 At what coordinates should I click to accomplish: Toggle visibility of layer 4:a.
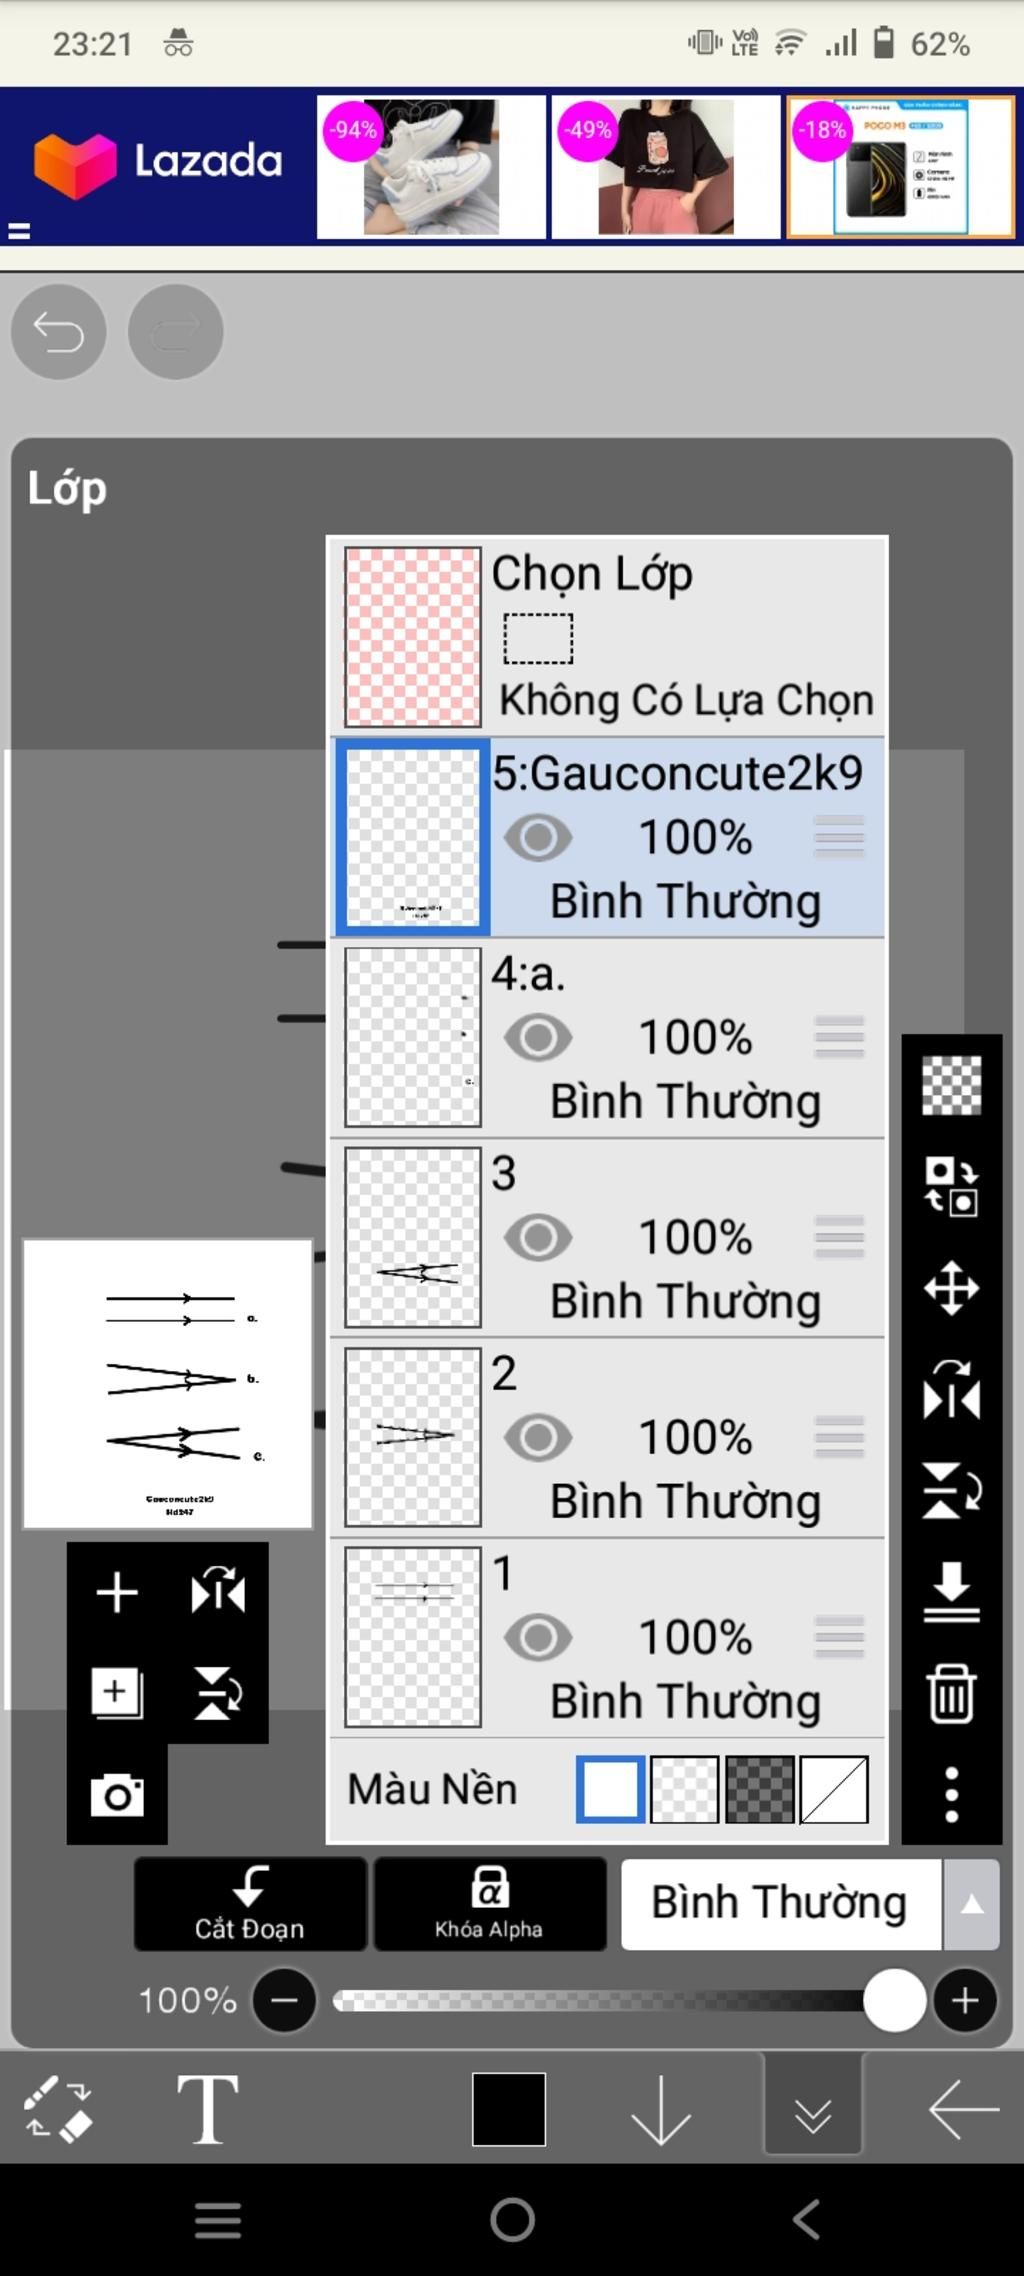point(538,1038)
